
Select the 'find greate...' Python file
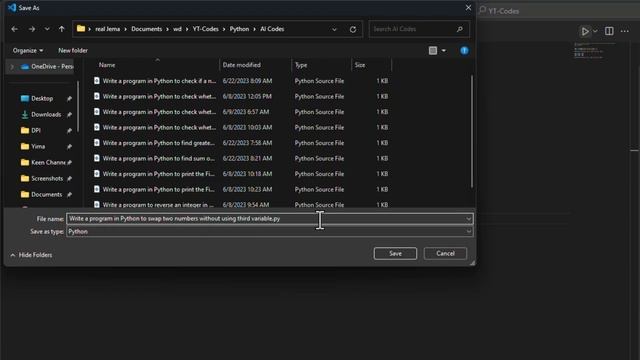pos(241,143)
